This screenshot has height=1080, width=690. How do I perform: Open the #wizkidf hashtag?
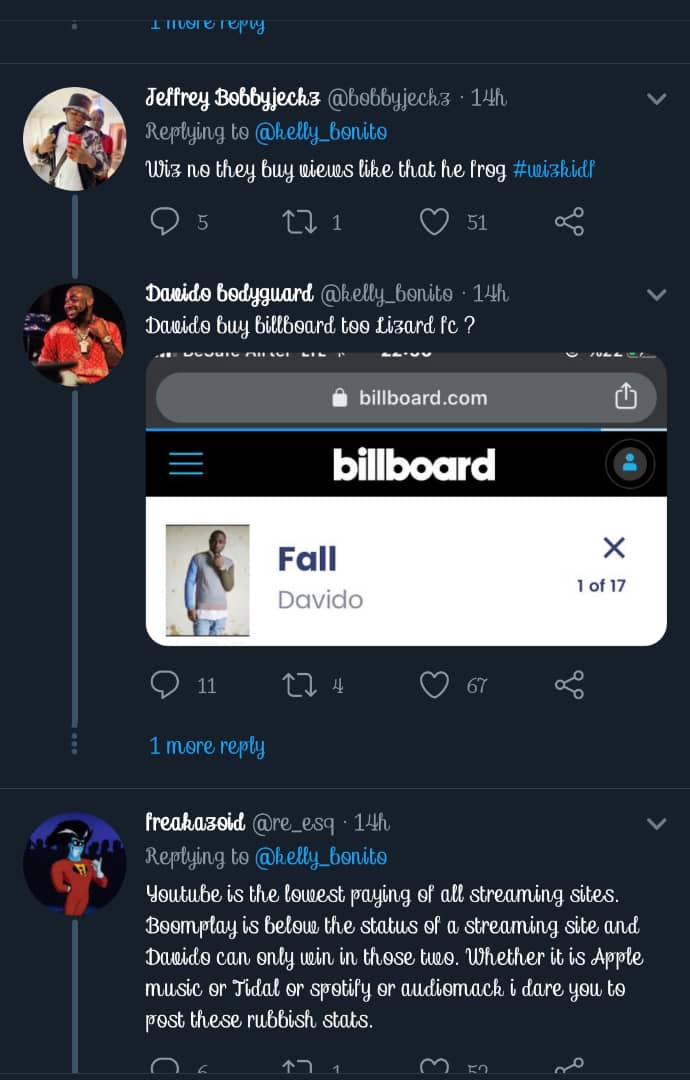554,169
